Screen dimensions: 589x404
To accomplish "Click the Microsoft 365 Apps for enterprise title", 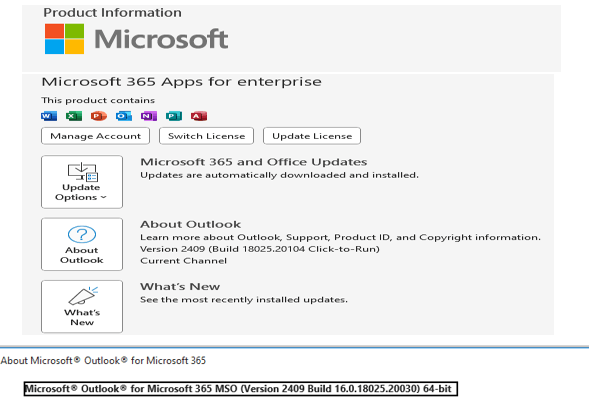I will pos(181,81).
